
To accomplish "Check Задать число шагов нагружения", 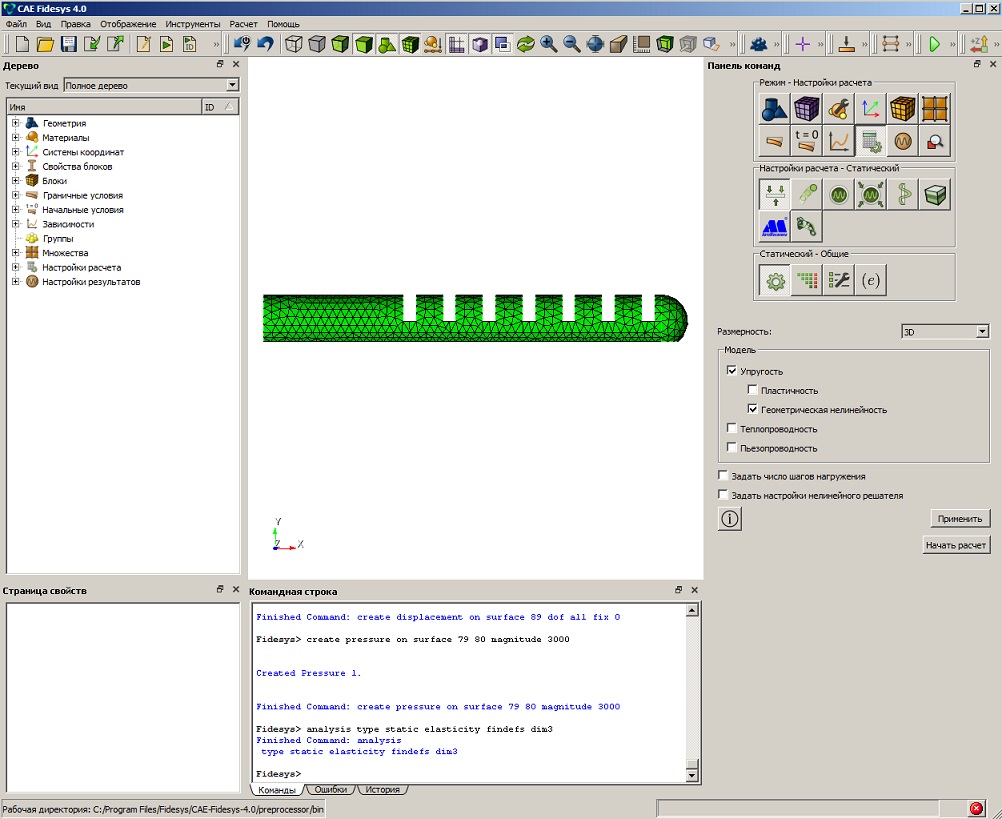I will (x=723, y=475).
